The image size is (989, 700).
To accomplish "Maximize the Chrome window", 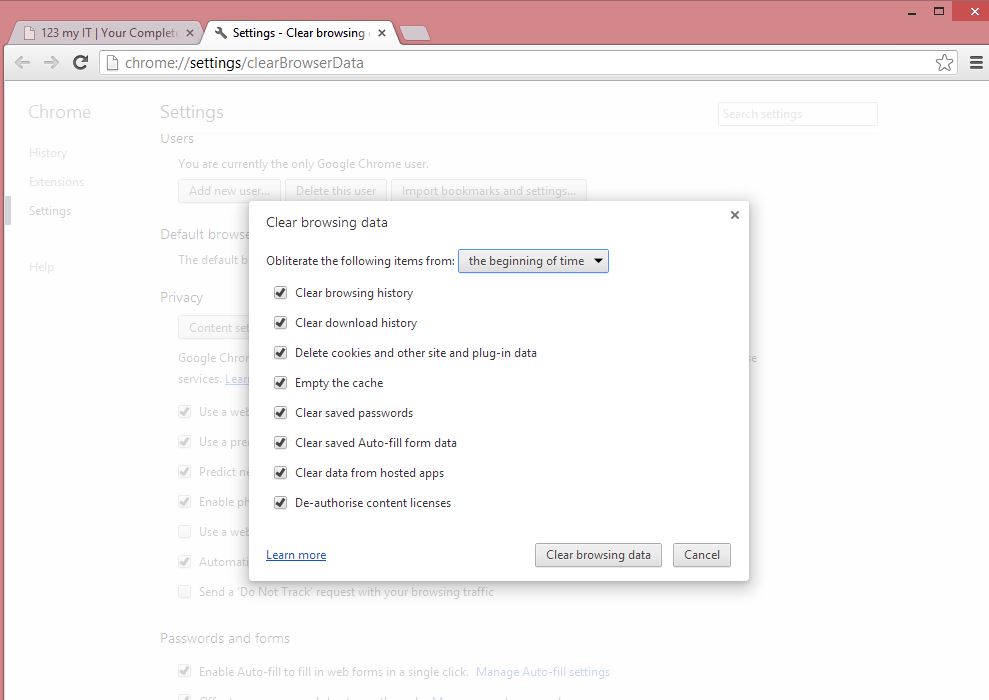I will click(x=939, y=12).
